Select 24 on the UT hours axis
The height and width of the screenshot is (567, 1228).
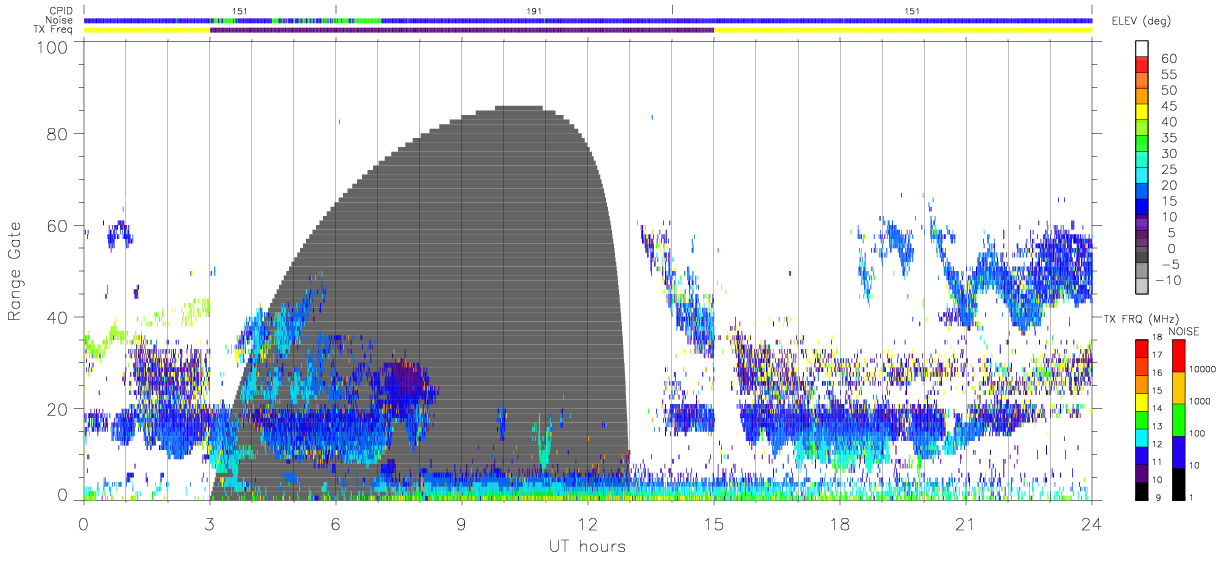[x=1091, y=522]
